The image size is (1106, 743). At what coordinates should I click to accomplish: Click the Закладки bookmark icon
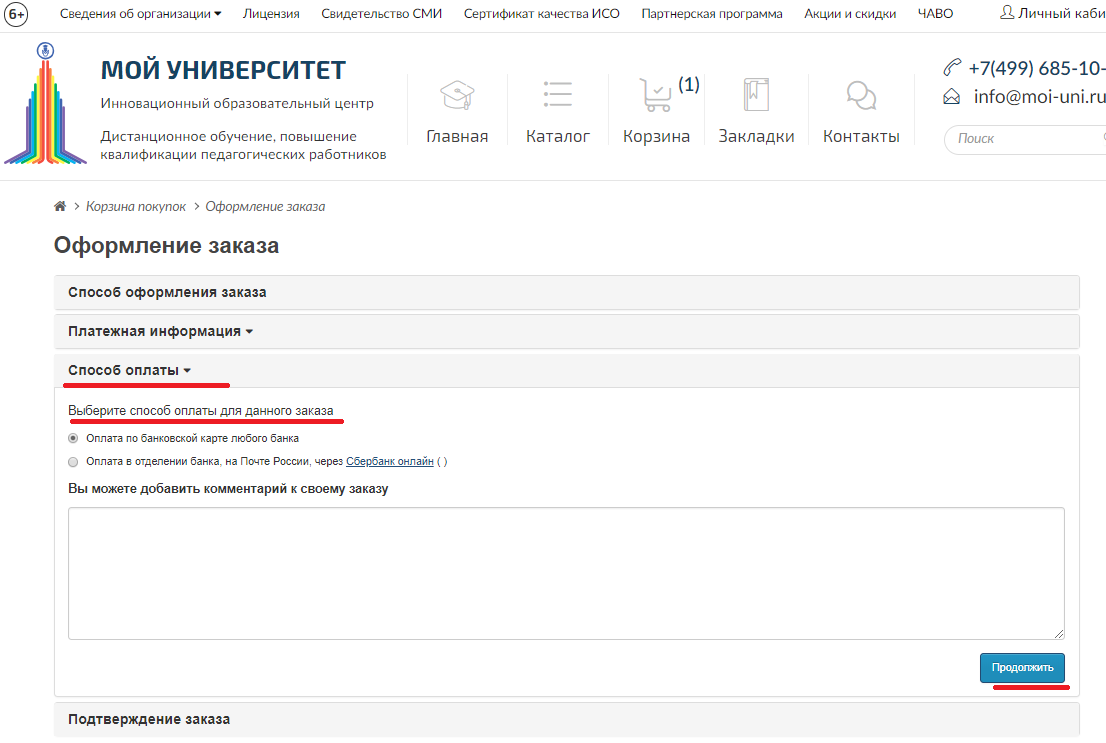756,95
